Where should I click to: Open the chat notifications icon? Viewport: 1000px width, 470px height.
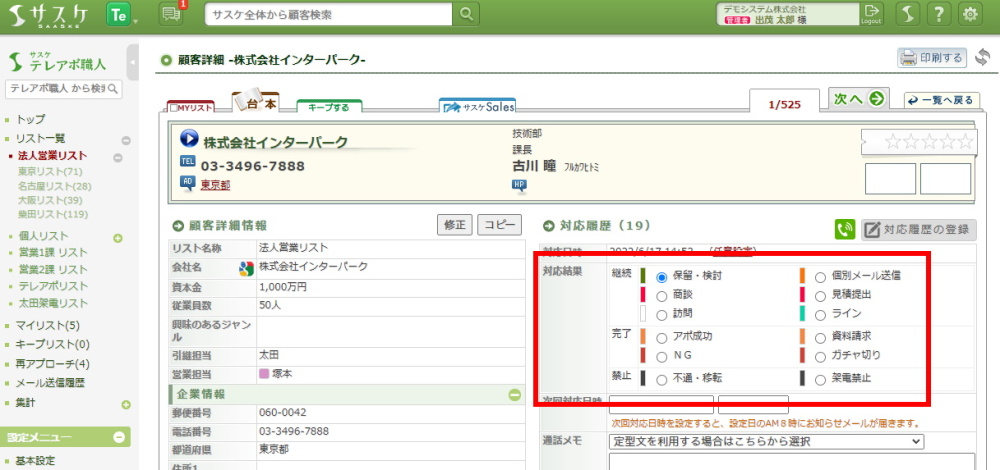click(171, 14)
